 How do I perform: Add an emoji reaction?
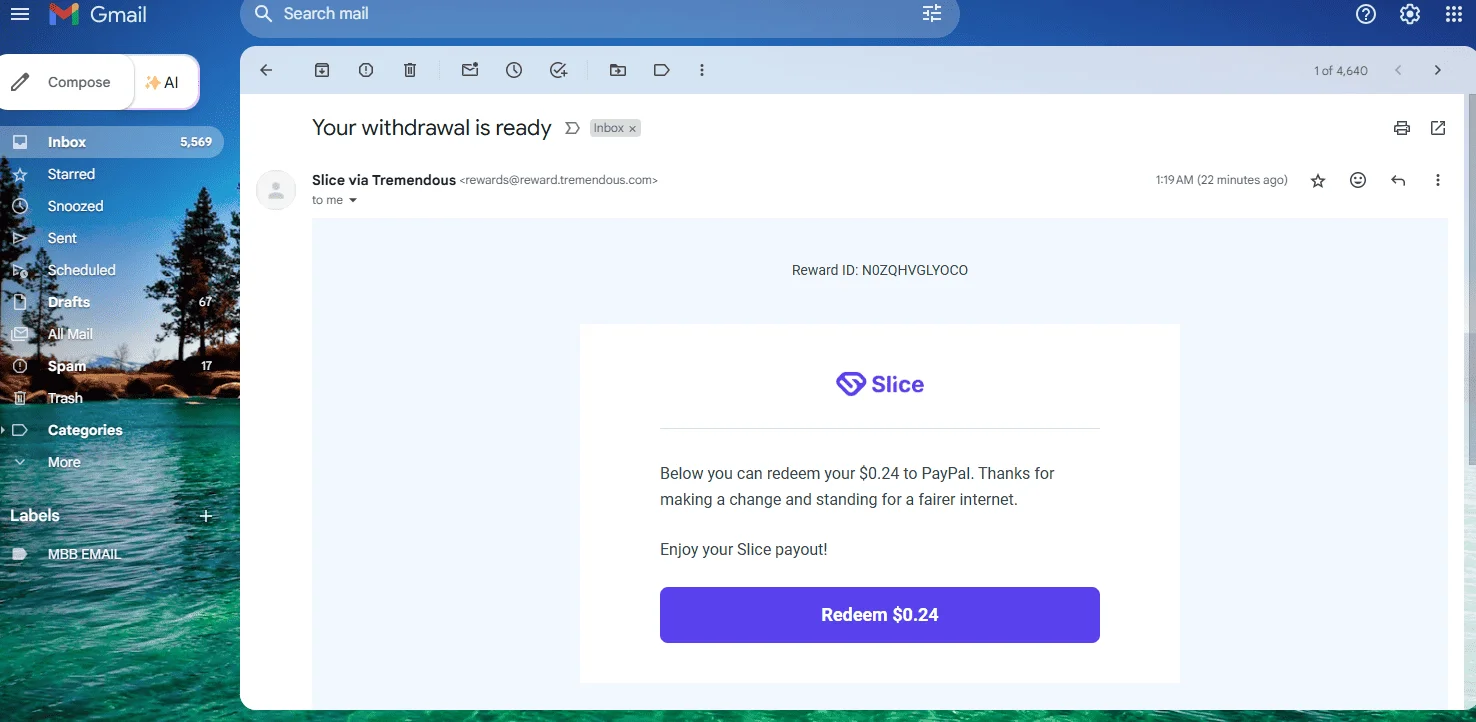point(1358,180)
